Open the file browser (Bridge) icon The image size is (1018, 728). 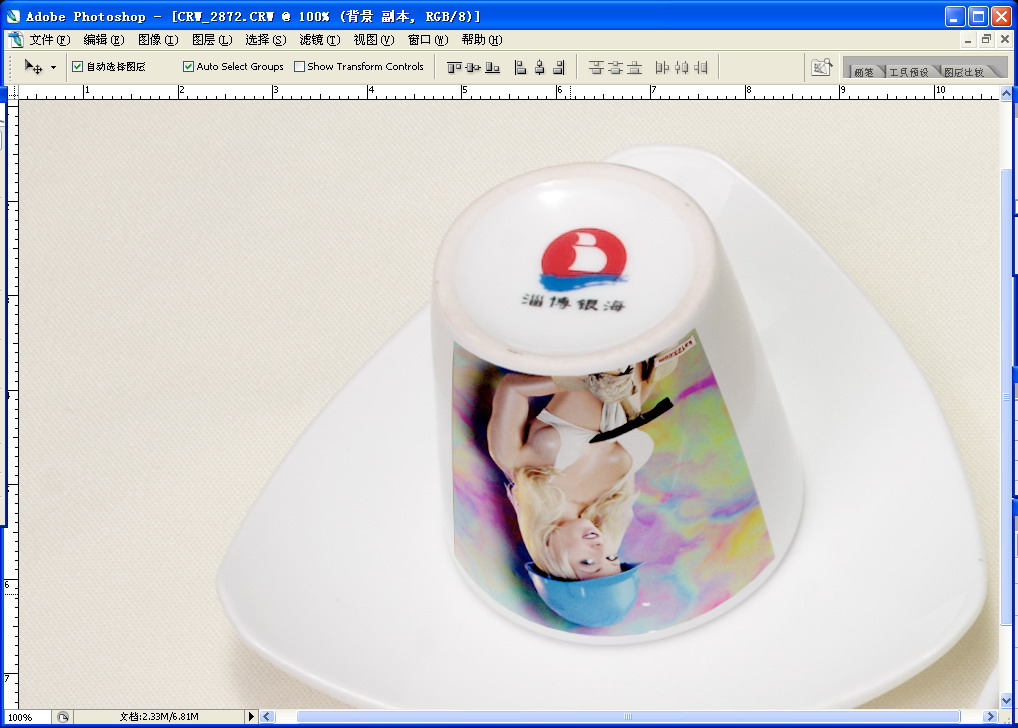821,67
